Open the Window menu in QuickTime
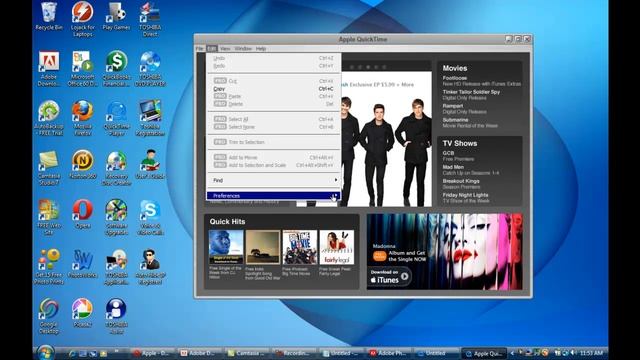 [243, 49]
